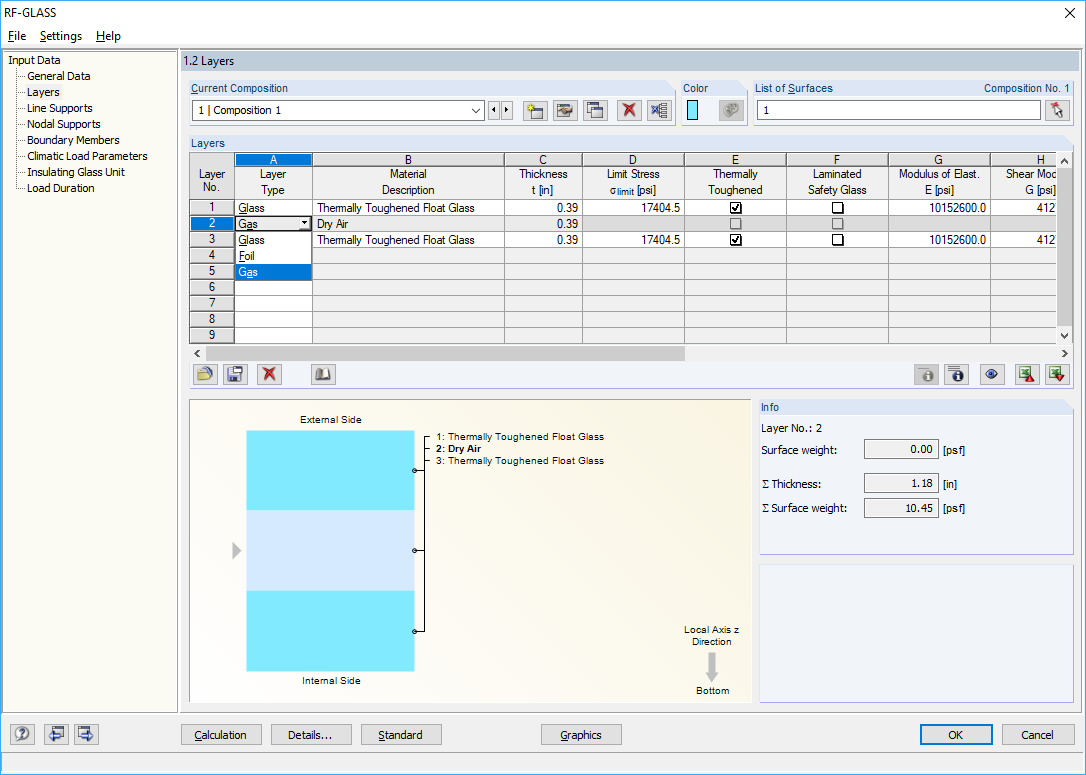Open the Help menu
Viewport: 1086px width, 775px height.
pos(107,36)
